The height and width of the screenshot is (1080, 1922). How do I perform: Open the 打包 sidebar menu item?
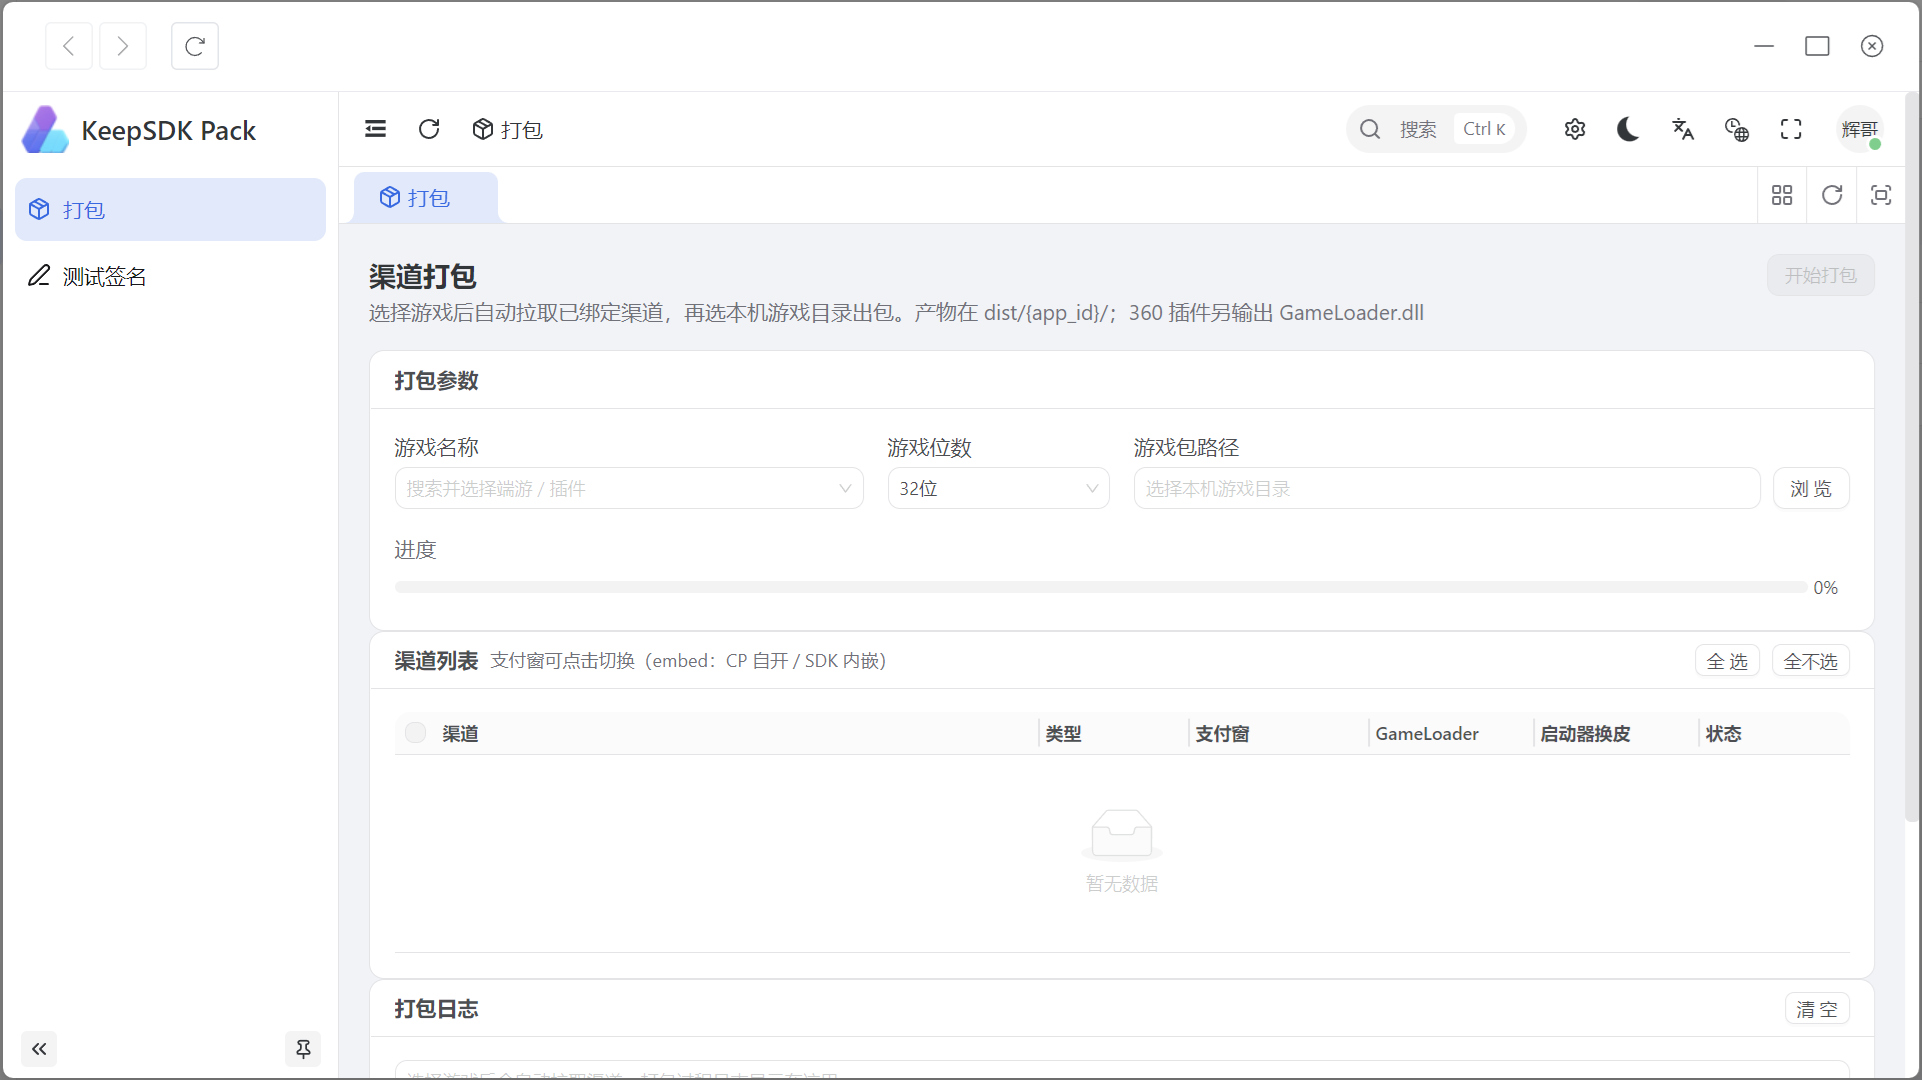(170, 209)
